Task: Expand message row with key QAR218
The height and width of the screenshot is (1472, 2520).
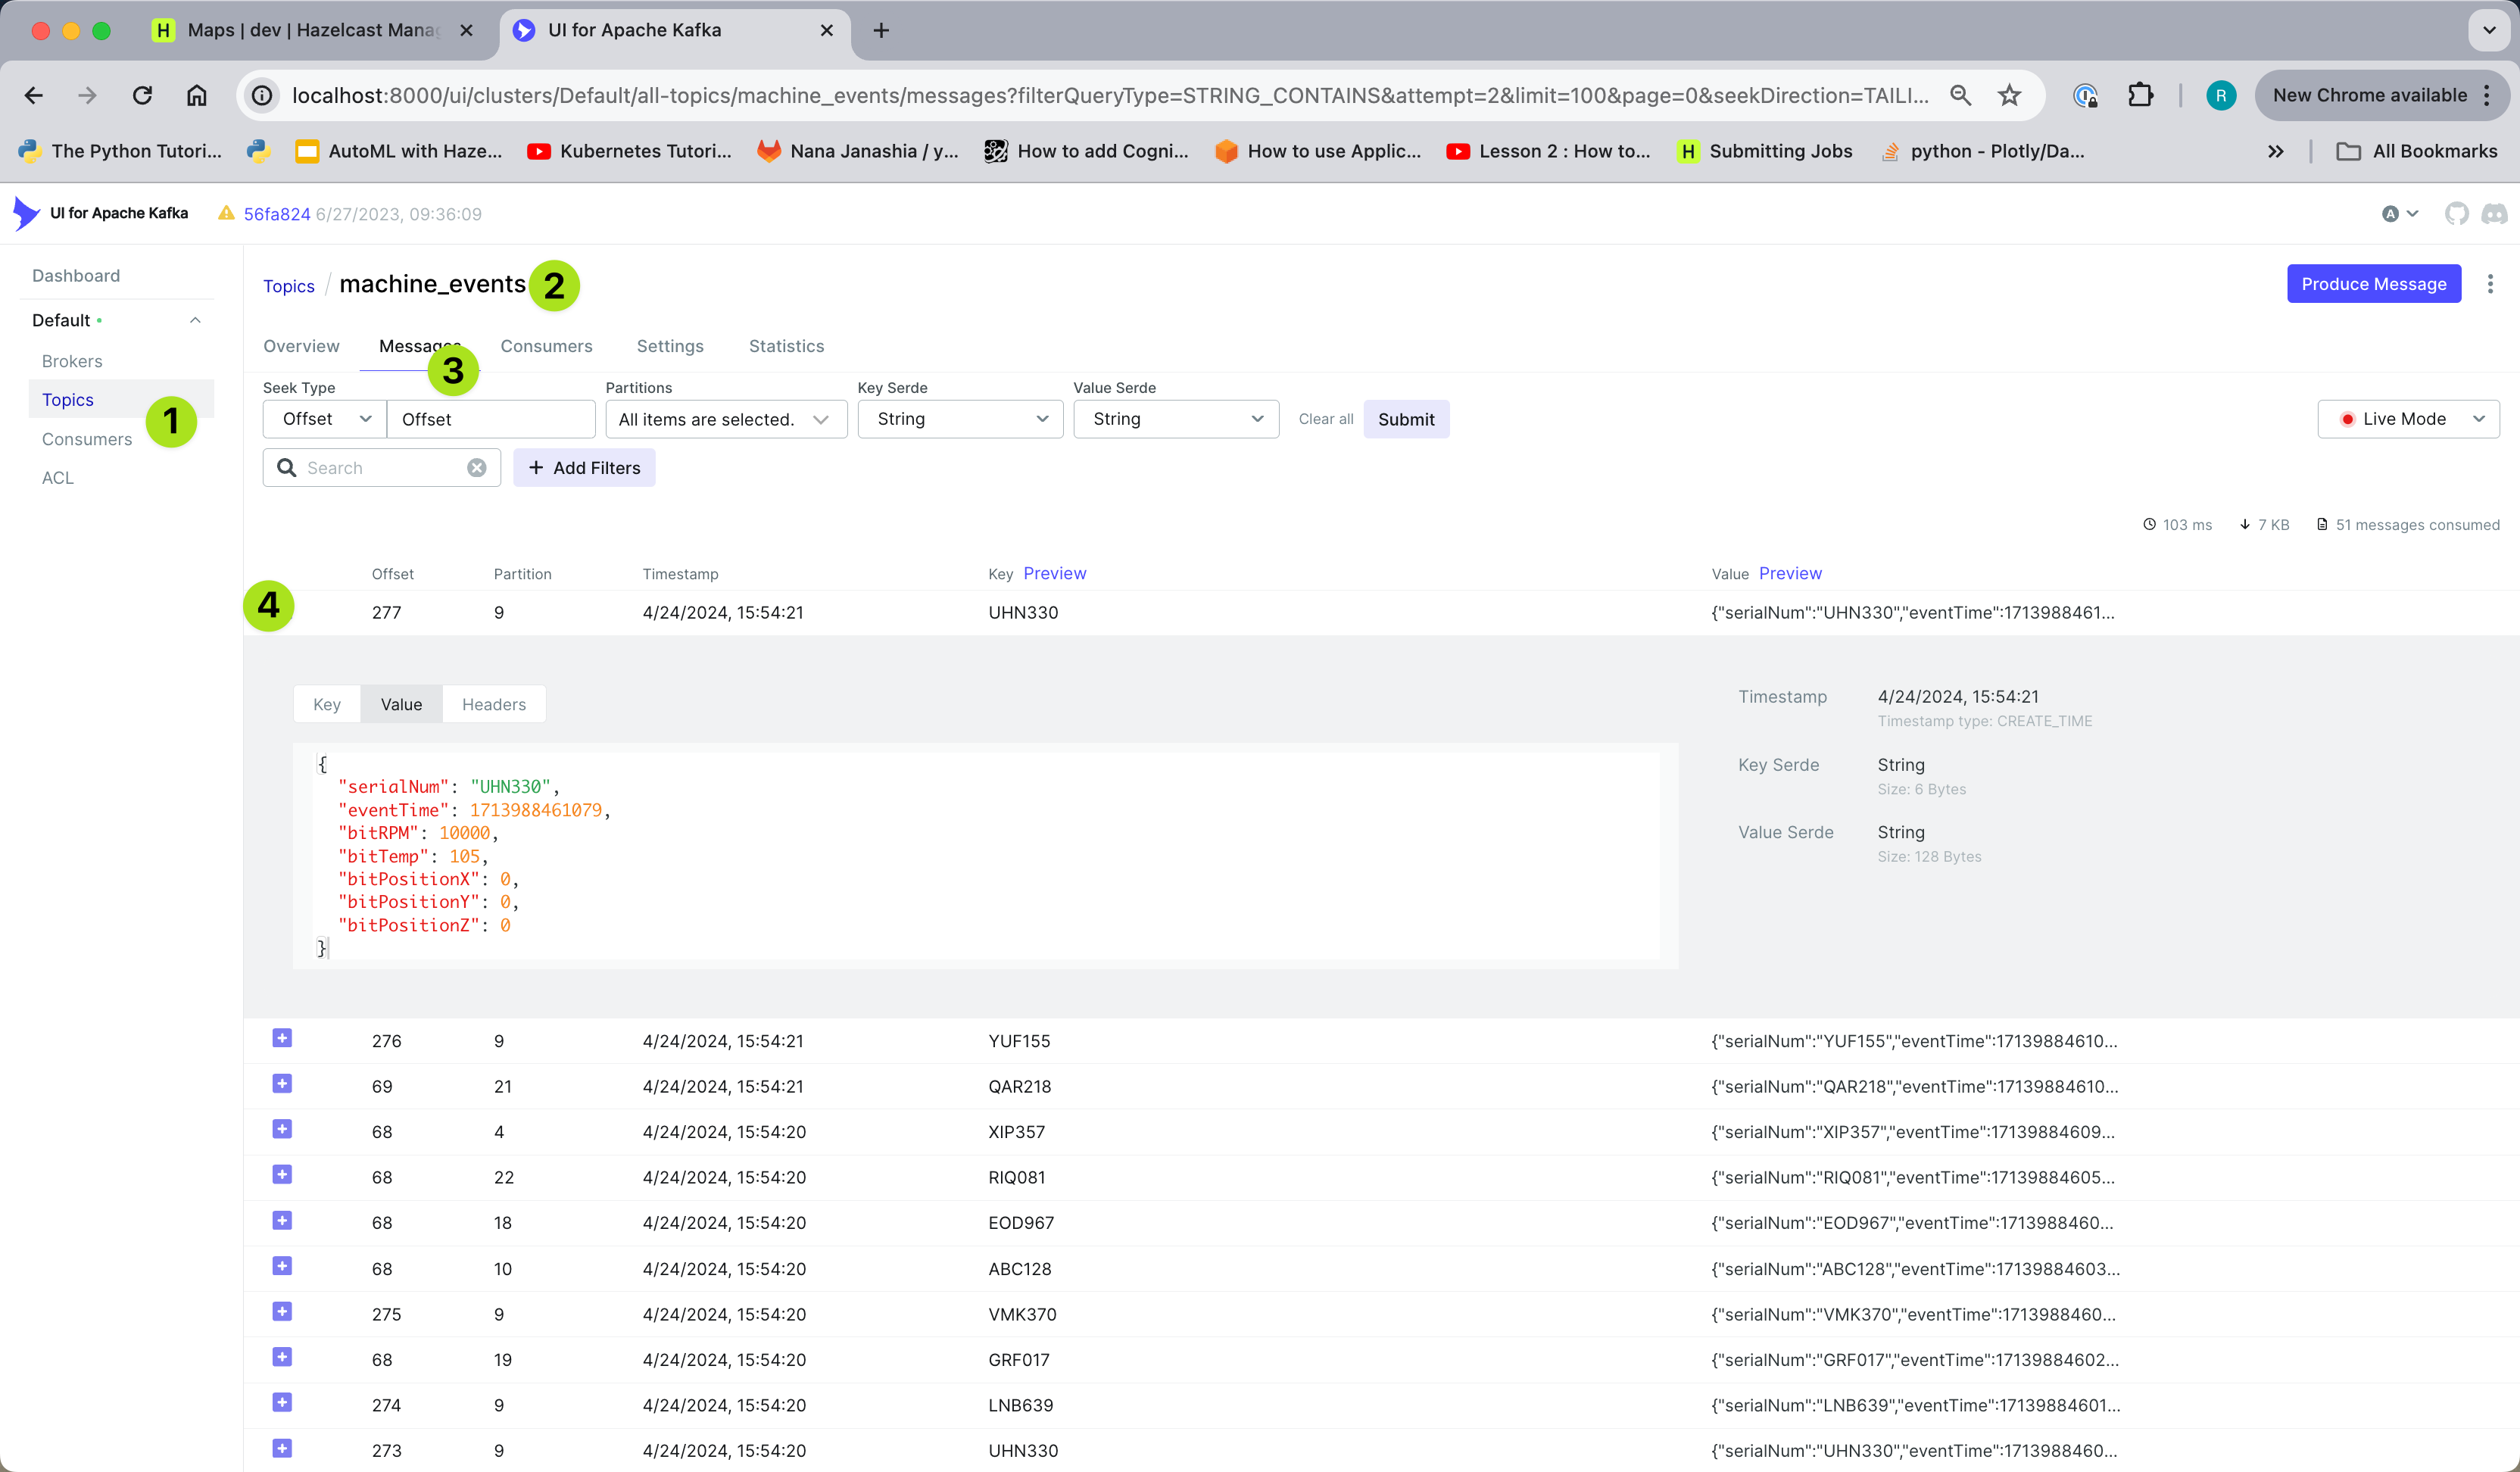Action: 282,1084
